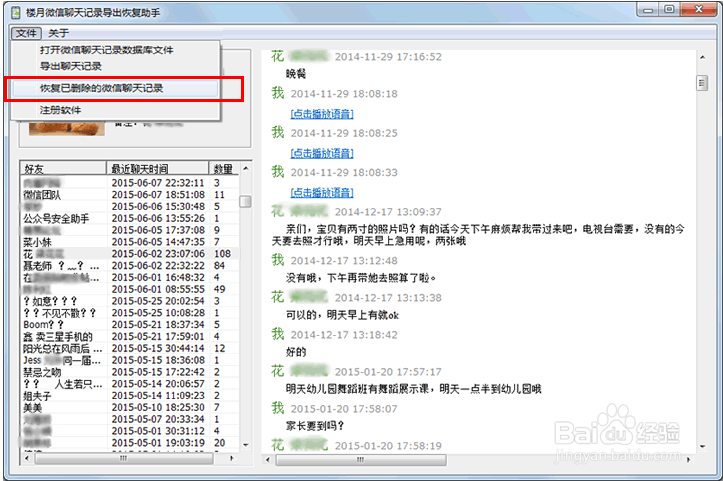Open the 关于 menu
Screen dimensions: 723x481
(x=59, y=33)
